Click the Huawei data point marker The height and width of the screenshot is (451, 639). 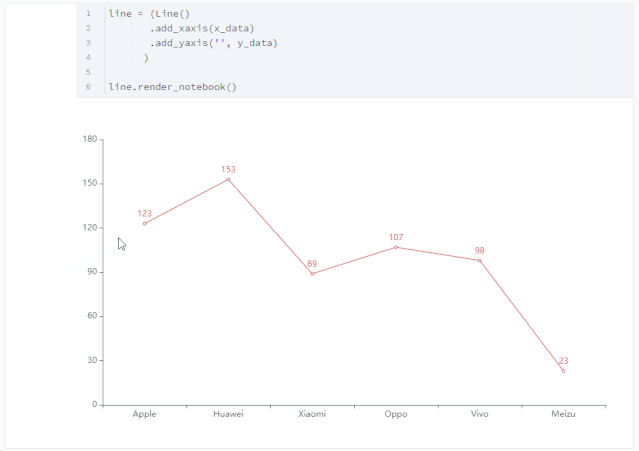[x=228, y=179]
